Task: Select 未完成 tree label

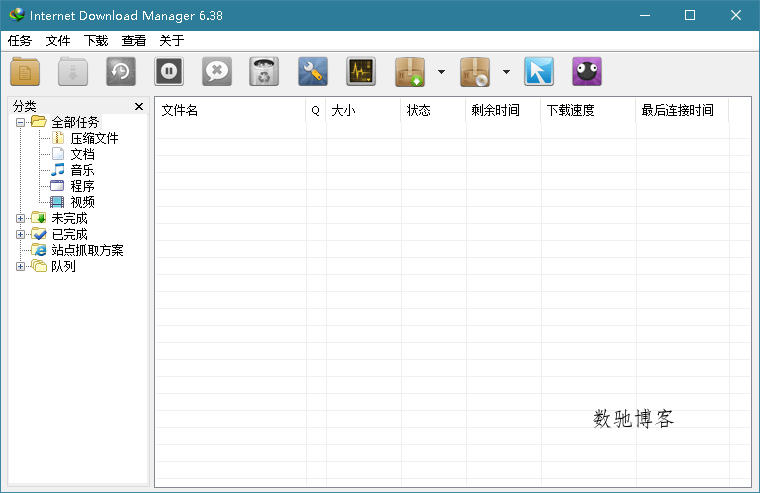Action: [70, 218]
